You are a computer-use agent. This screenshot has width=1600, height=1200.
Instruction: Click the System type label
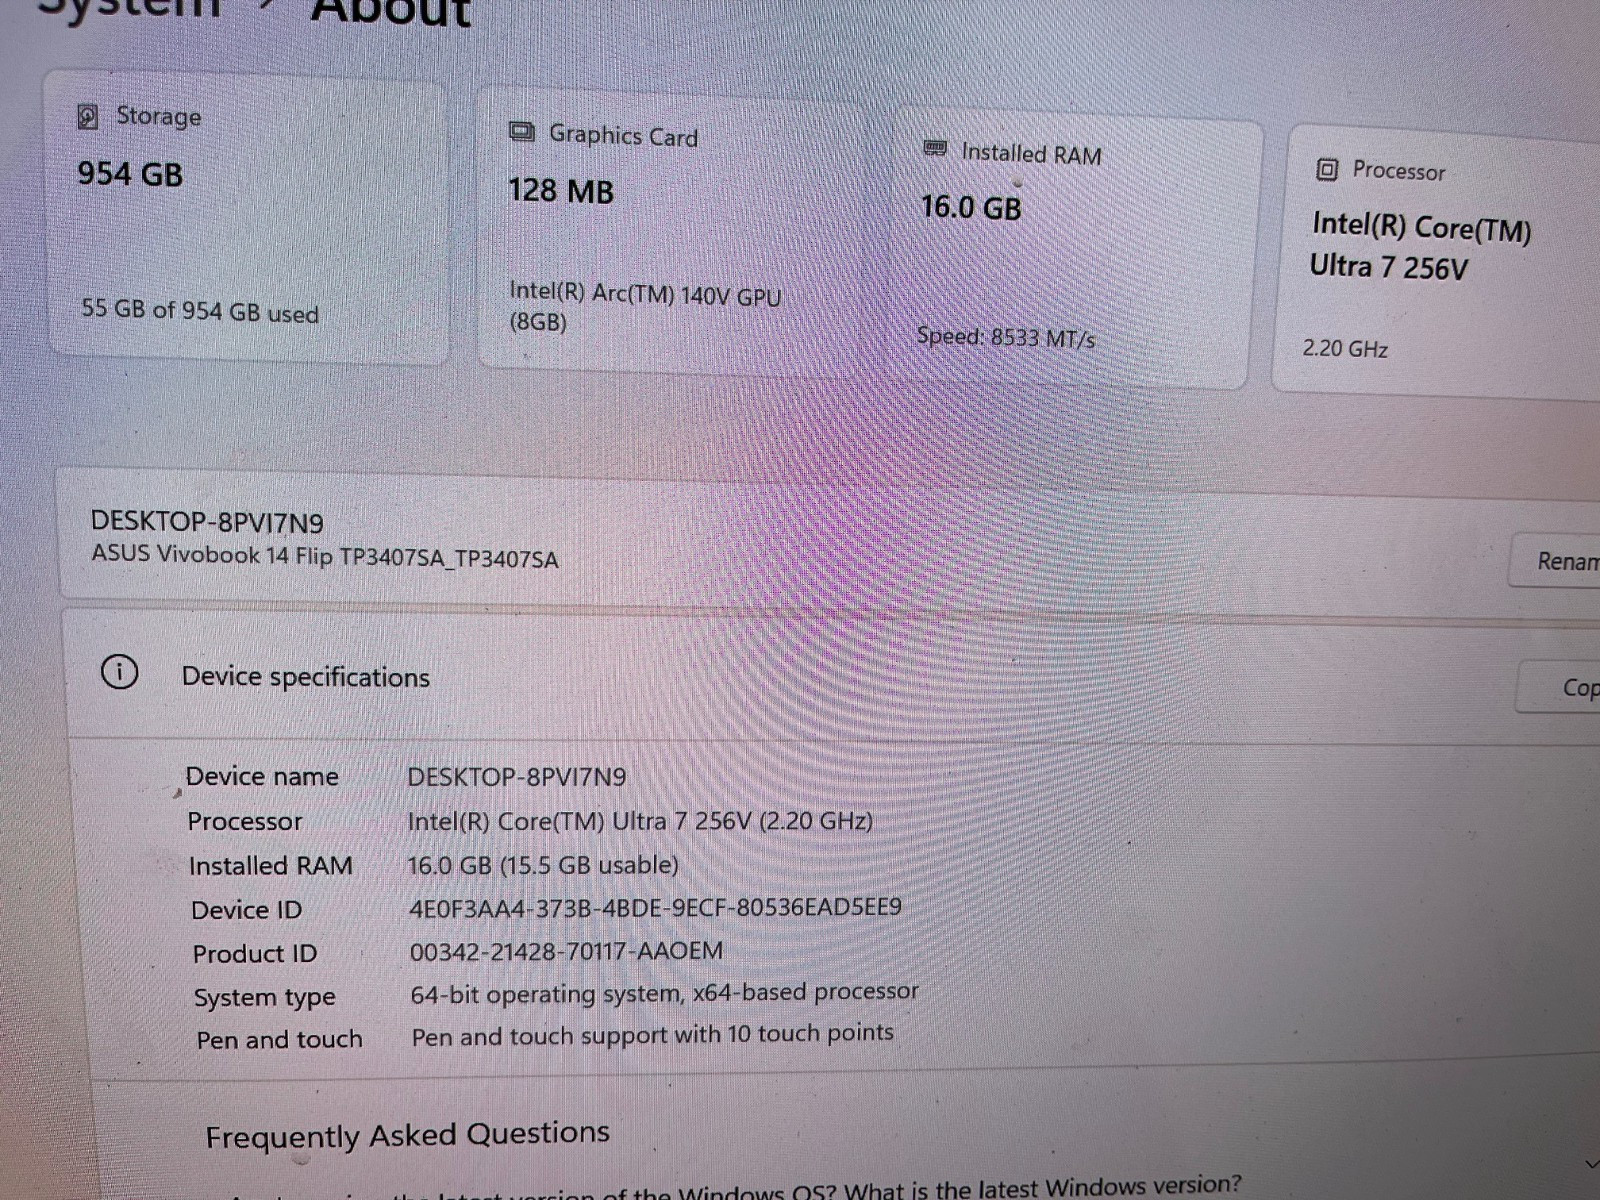265,998
